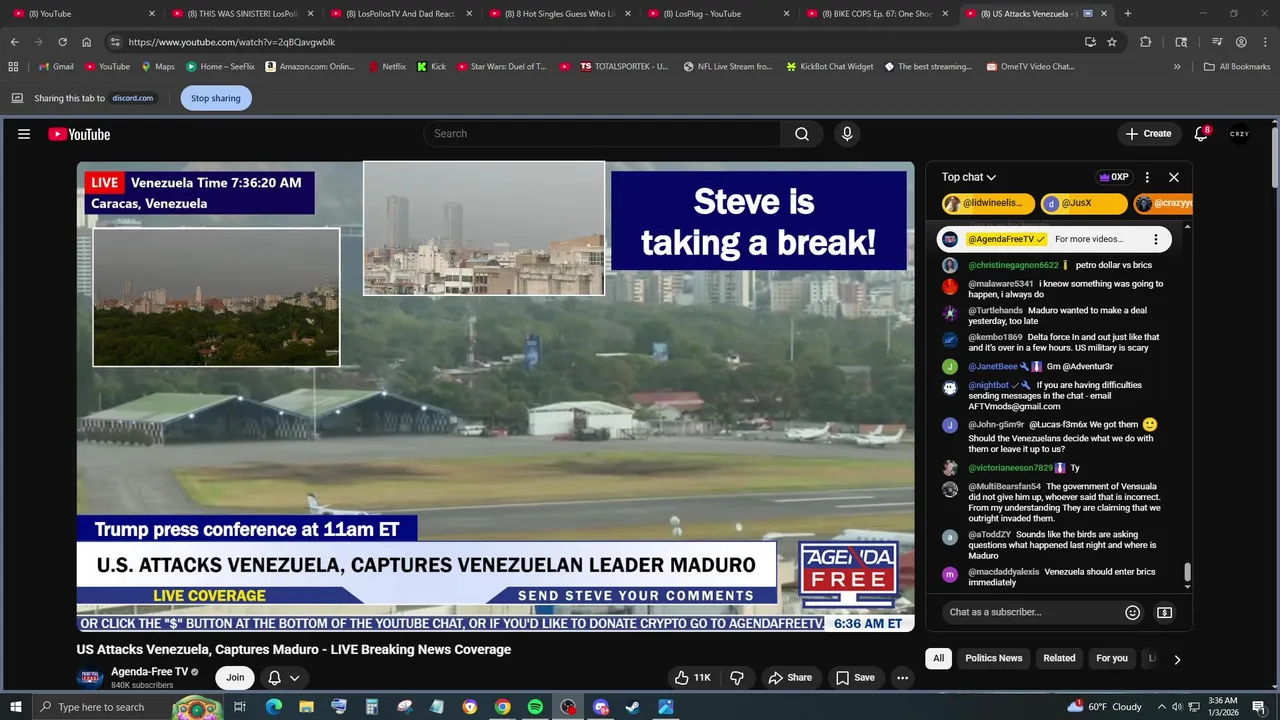
Task: Click the Create button
Action: pos(1148,134)
